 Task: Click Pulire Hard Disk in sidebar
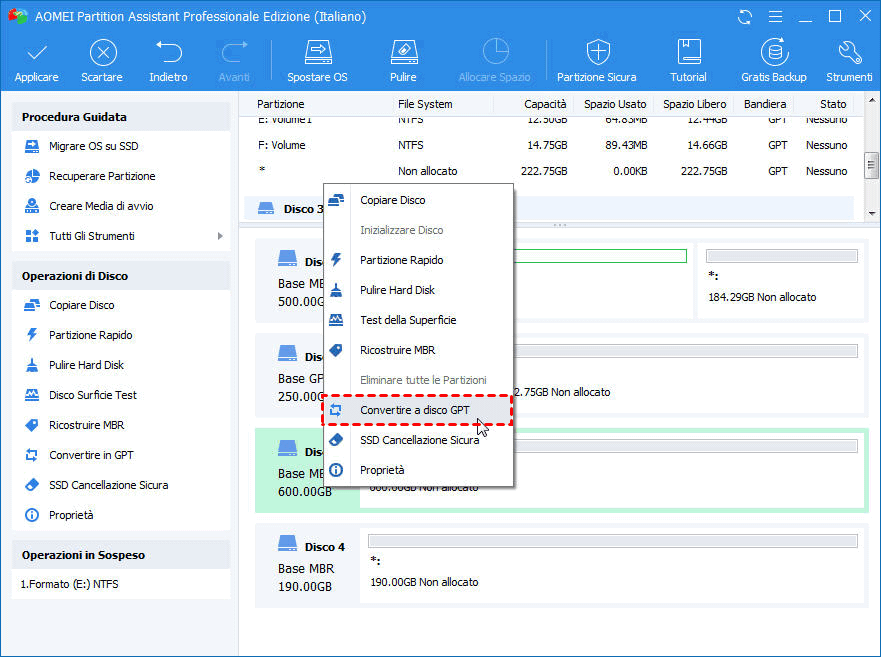coord(86,365)
